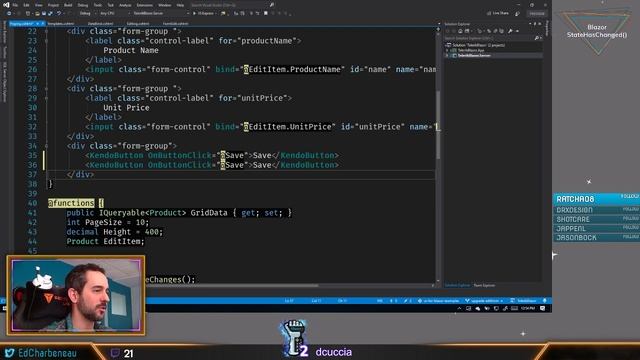Click the Navigate Backward toolbar icon

point(9,13)
